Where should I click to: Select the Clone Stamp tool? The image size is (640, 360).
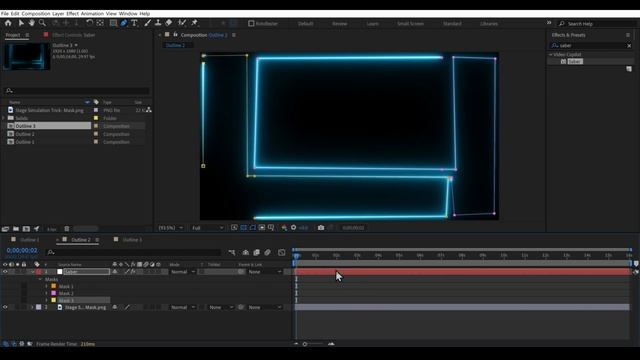click(x=158, y=23)
